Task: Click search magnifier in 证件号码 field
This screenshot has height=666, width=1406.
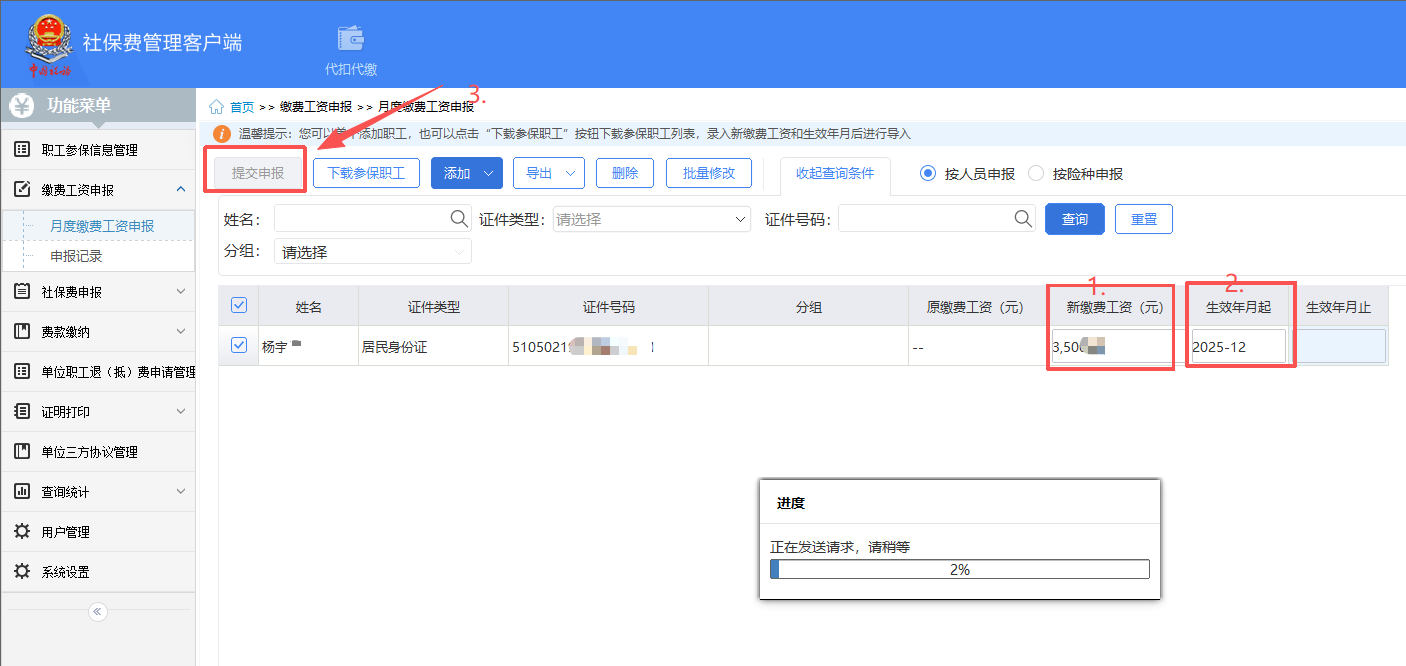Action: pos(1023,219)
